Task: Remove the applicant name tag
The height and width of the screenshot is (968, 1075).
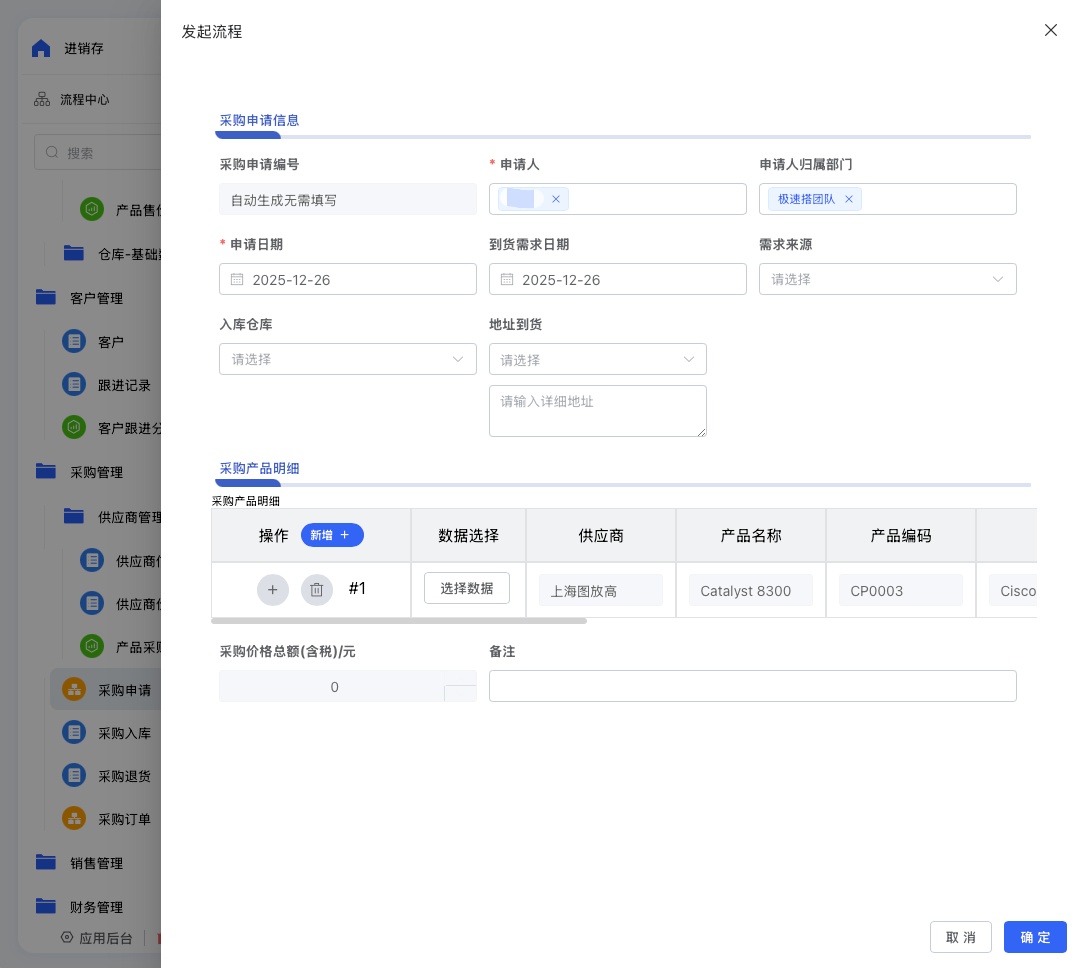Action: point(556,199)
